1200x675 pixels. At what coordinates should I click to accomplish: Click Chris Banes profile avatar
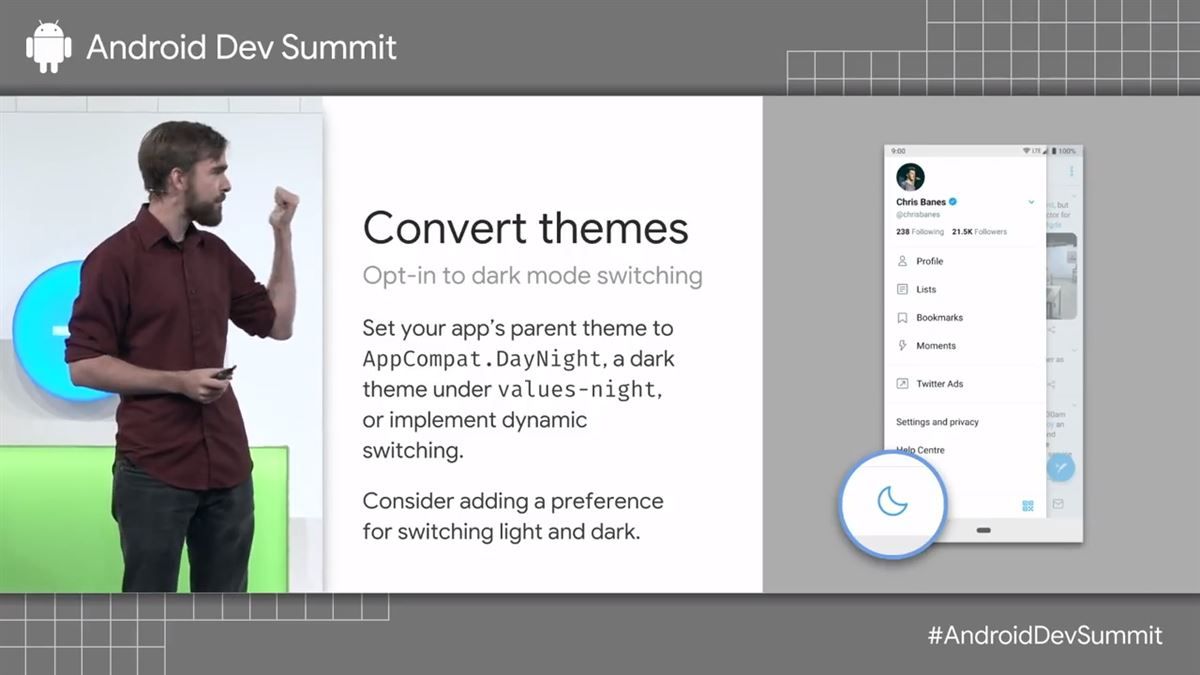tap(910, 177)
